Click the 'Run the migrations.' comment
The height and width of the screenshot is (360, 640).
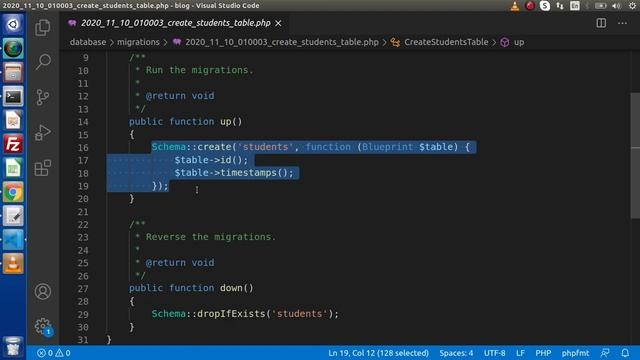(x=200, y=70)
